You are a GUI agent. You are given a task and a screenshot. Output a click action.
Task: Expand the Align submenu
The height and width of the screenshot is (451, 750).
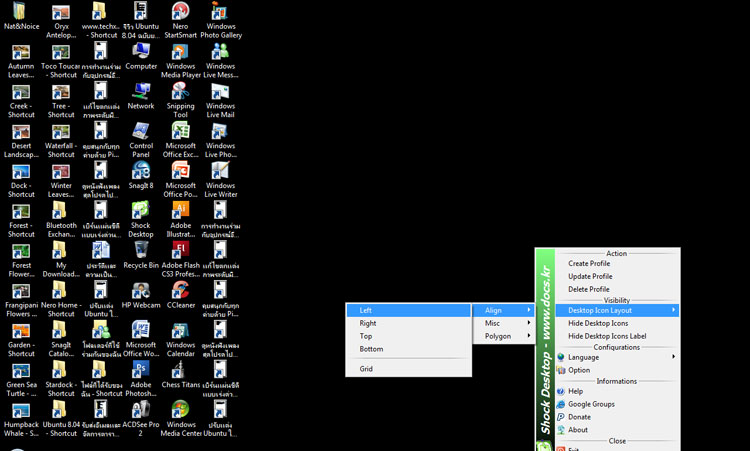pos(503,310)
